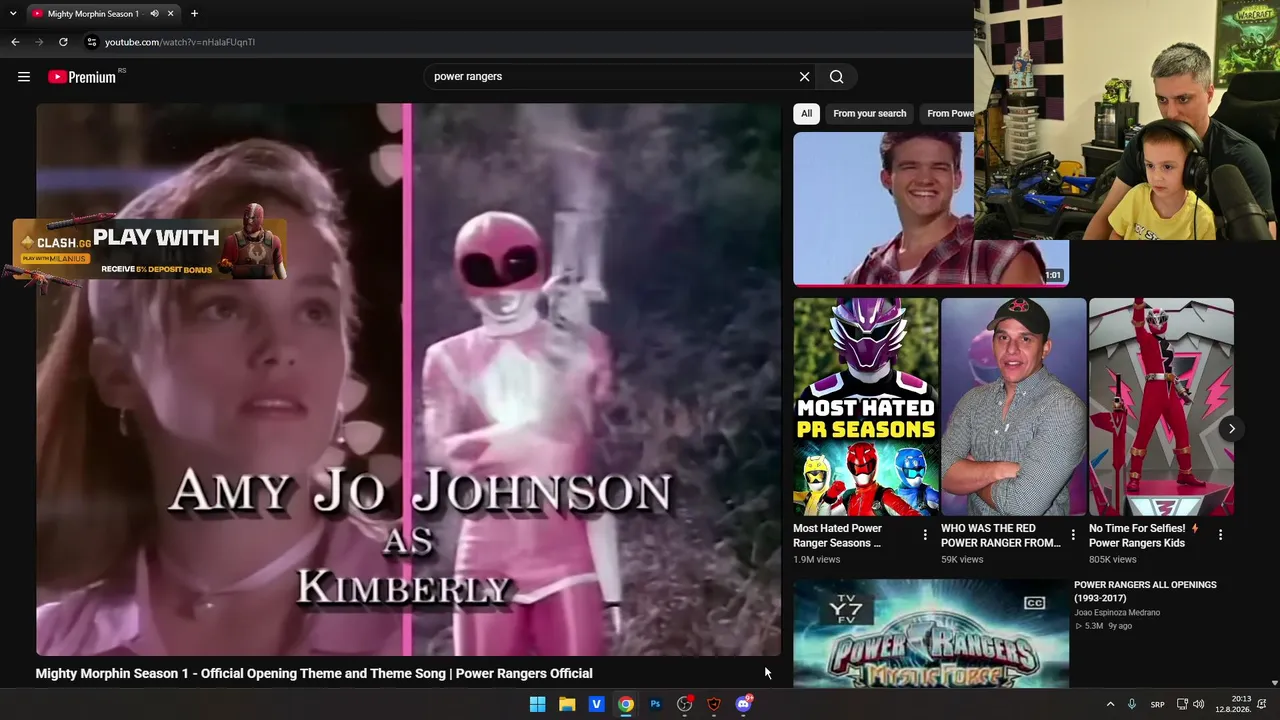Open 'Most Hated PR Seasons' short thumbnail
The width and height of the screenshot is (1280, 720).
(x=866, y=407)
